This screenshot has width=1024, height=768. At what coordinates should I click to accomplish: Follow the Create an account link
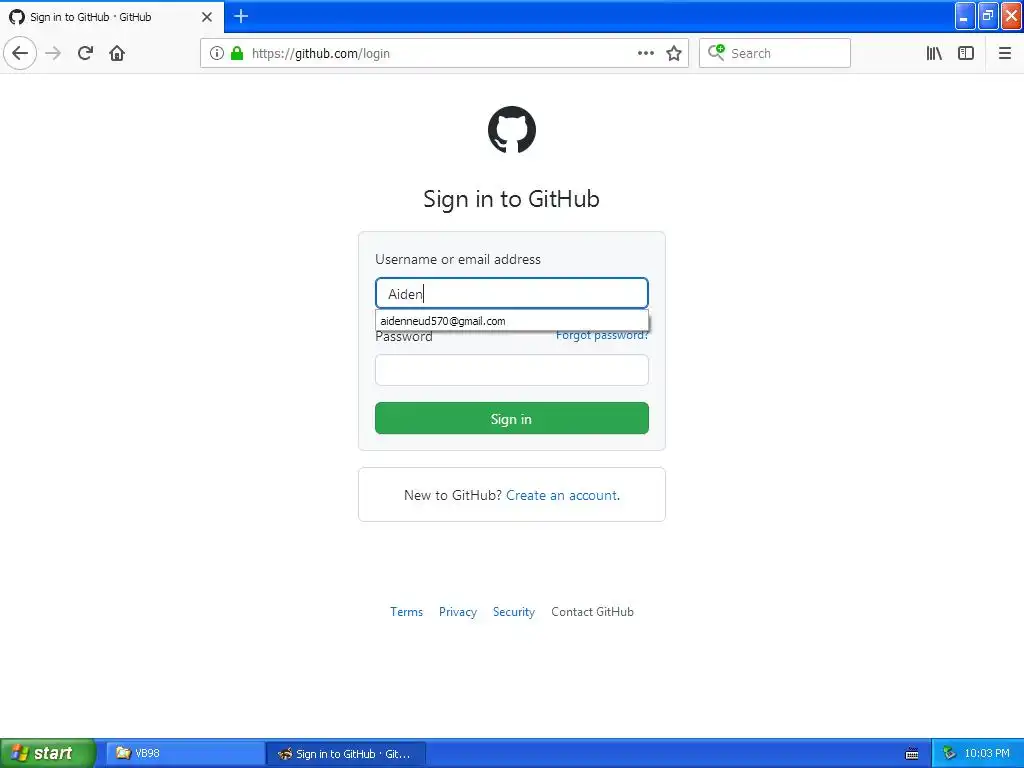(x=562, y=495)
